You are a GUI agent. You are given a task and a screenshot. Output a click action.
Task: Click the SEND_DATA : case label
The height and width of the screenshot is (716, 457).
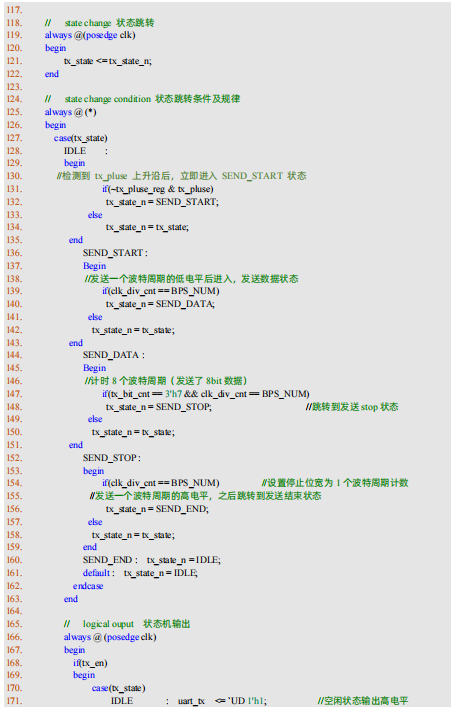(x=114, y=355)
